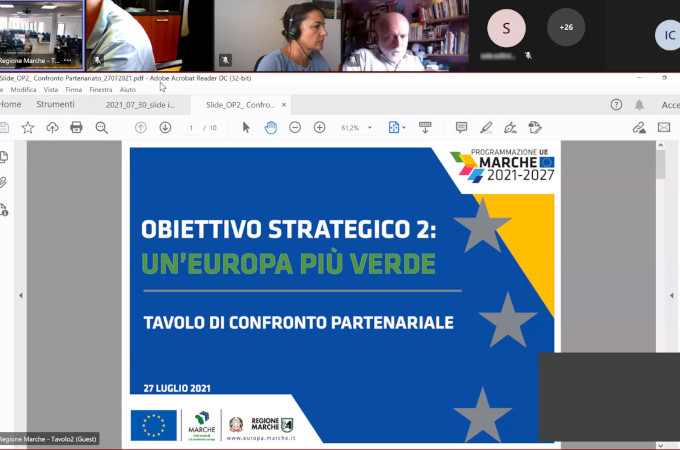
Task: Switch to the Home tab
Action: pos(11,104)
